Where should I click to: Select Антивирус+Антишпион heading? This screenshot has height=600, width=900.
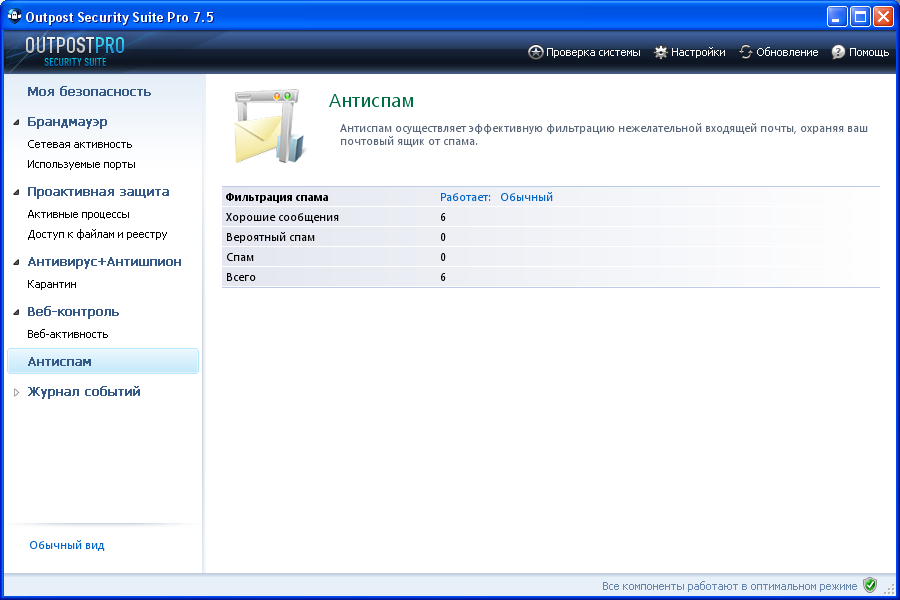[x=104, y=262]
